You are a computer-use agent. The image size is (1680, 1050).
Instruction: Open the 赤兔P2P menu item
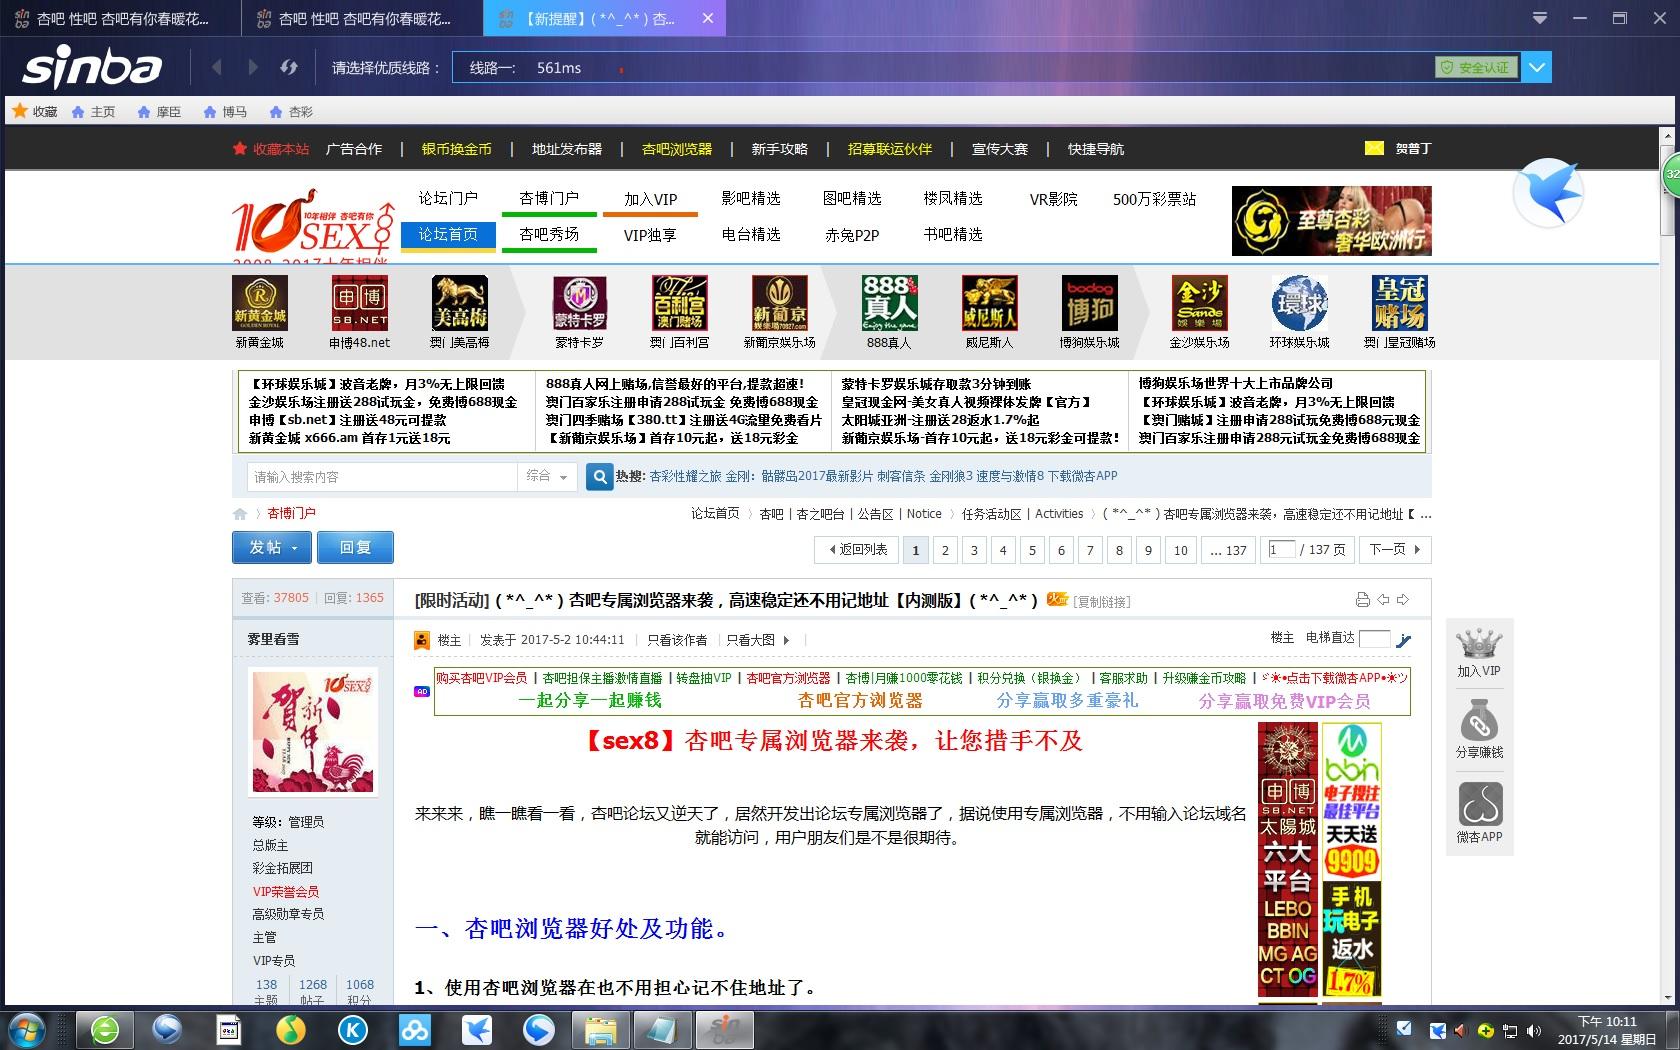coord(852,235)
